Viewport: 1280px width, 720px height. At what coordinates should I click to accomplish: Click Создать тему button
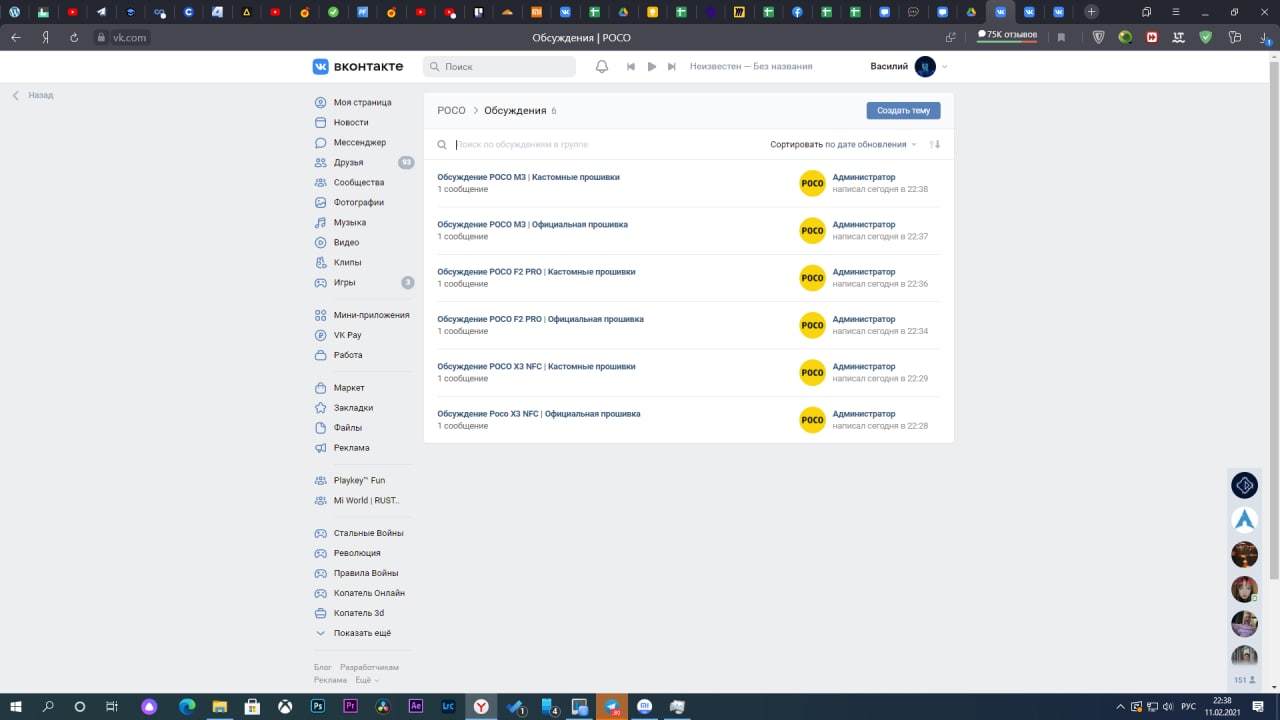903,111
